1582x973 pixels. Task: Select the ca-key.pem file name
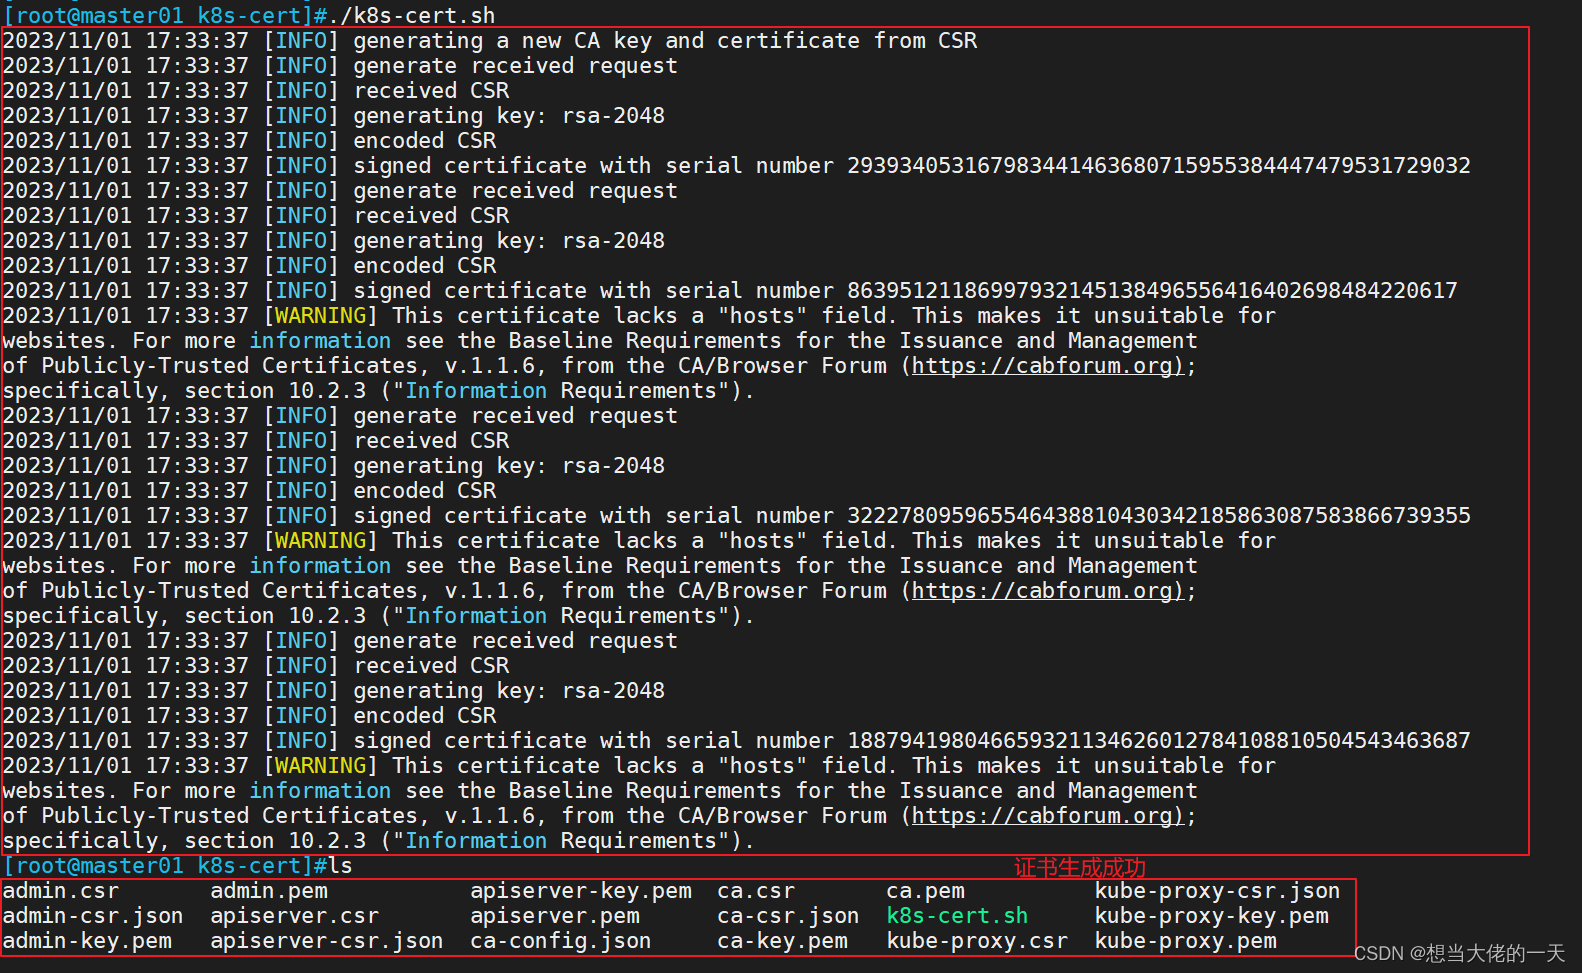782,941
